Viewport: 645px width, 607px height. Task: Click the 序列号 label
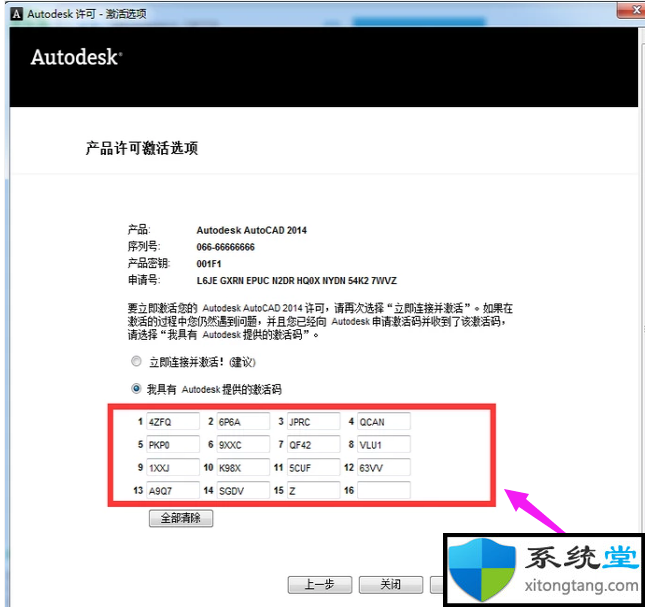point(144,247)
